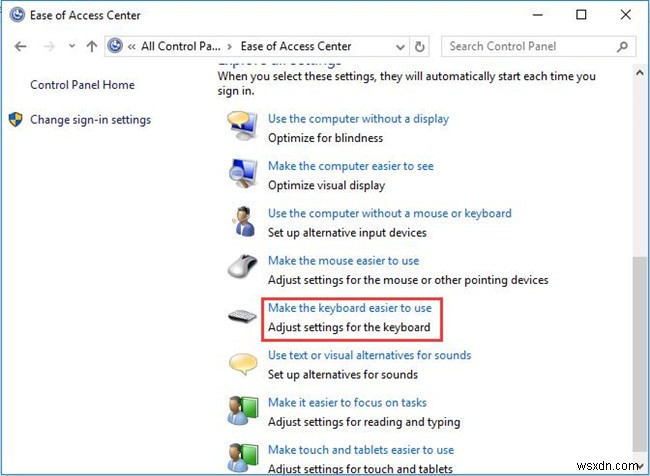Screen dimensions: 650x476
Task: Open Make the mouse easier to use
Action: (343, 260)
